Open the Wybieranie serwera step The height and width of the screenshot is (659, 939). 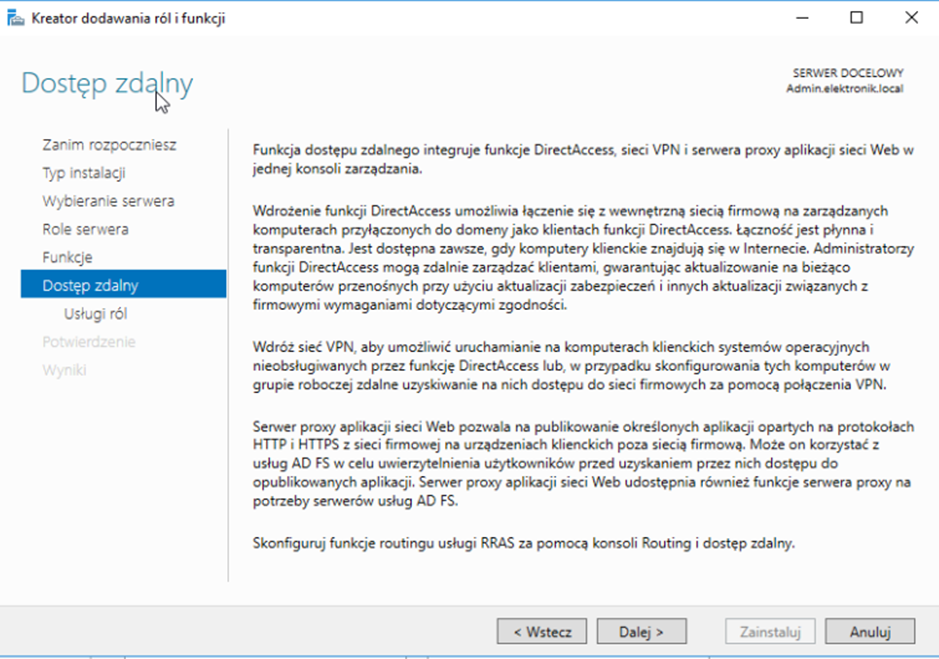pyautogui.click(x=108, y=201)
